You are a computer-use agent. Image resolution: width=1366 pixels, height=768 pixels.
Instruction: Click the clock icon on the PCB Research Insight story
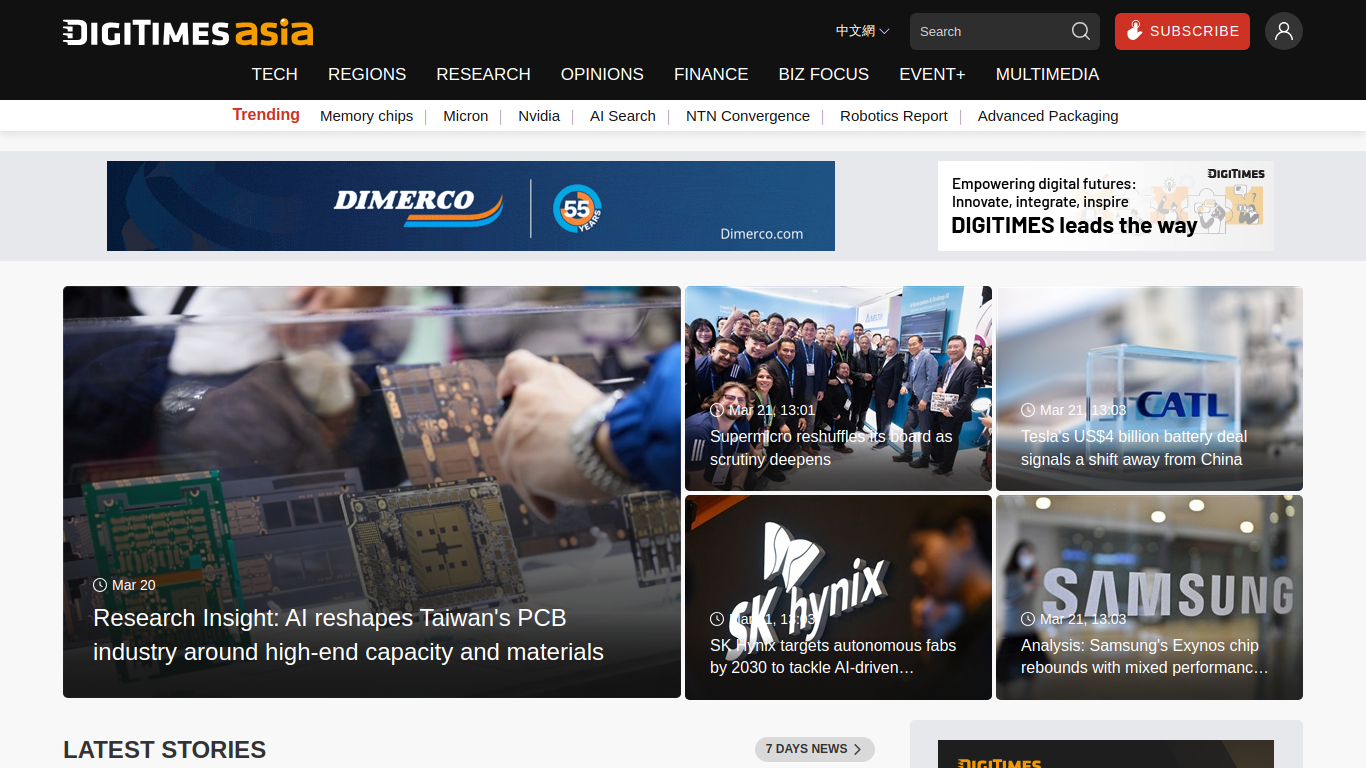100,585
